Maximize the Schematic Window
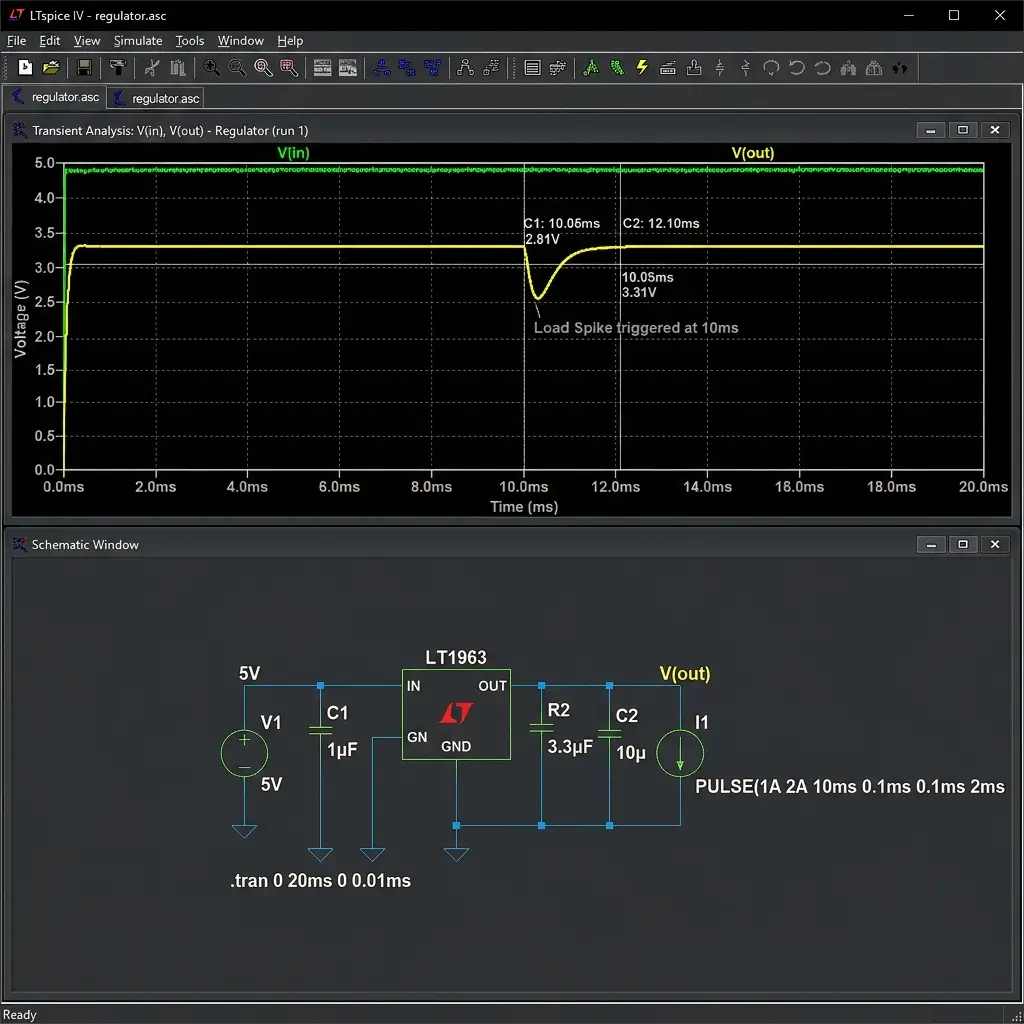 [x=963, y=544]
